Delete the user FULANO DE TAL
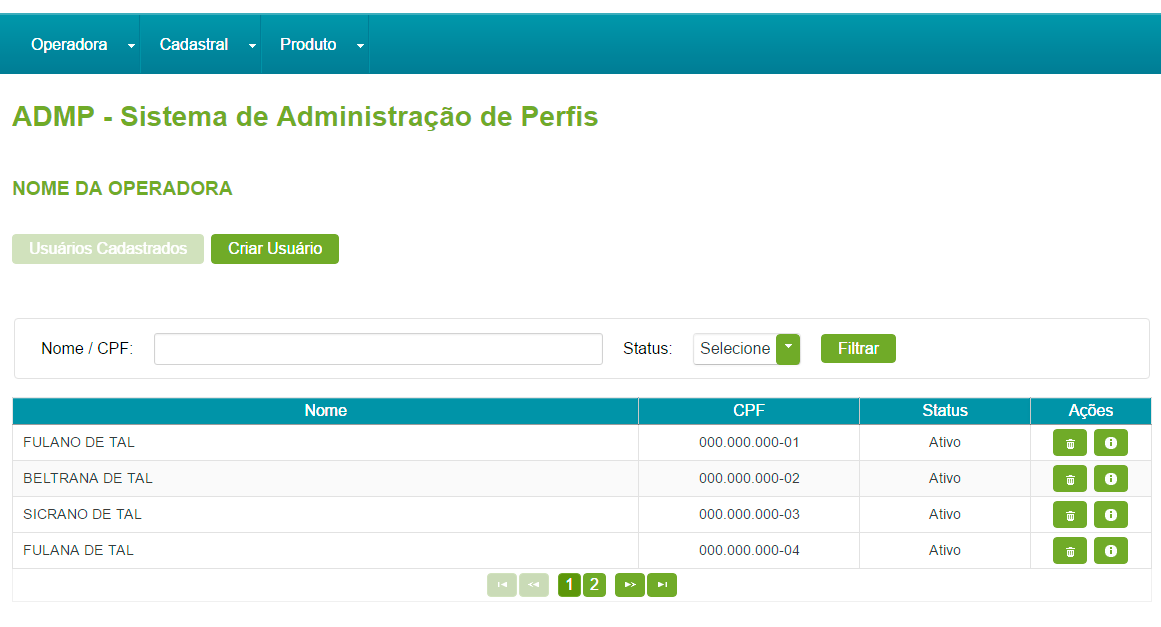Screen dimensions: 1161x627 [x=1069, y=442]
